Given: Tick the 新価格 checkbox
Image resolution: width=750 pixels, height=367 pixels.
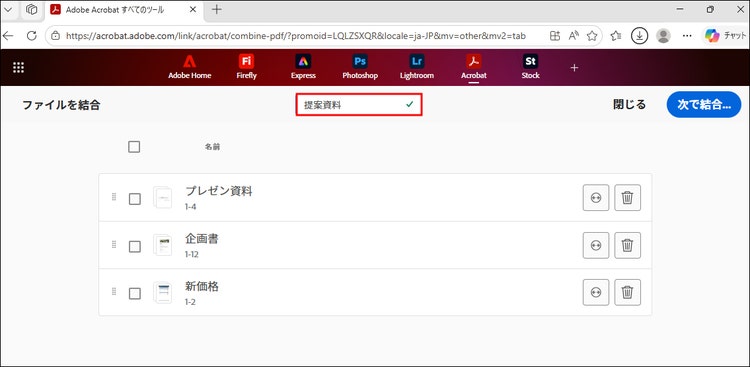Looking at the screenshot, I should (x=135, y=294).
